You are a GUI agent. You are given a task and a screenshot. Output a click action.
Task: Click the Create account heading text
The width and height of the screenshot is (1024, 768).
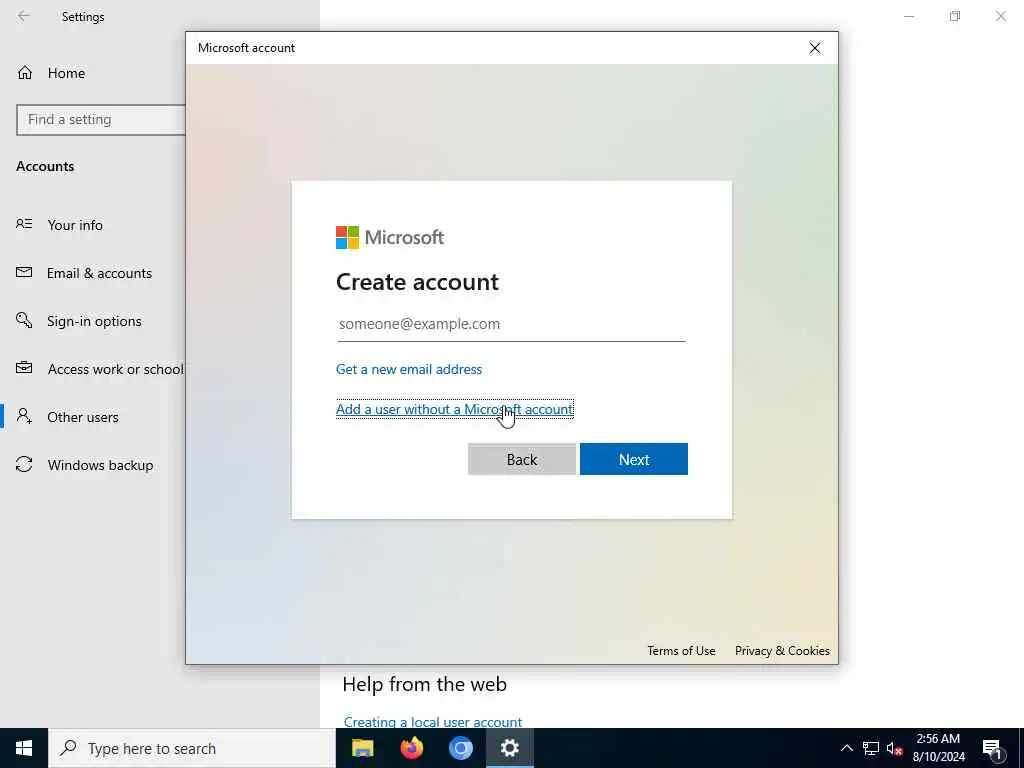417,281
